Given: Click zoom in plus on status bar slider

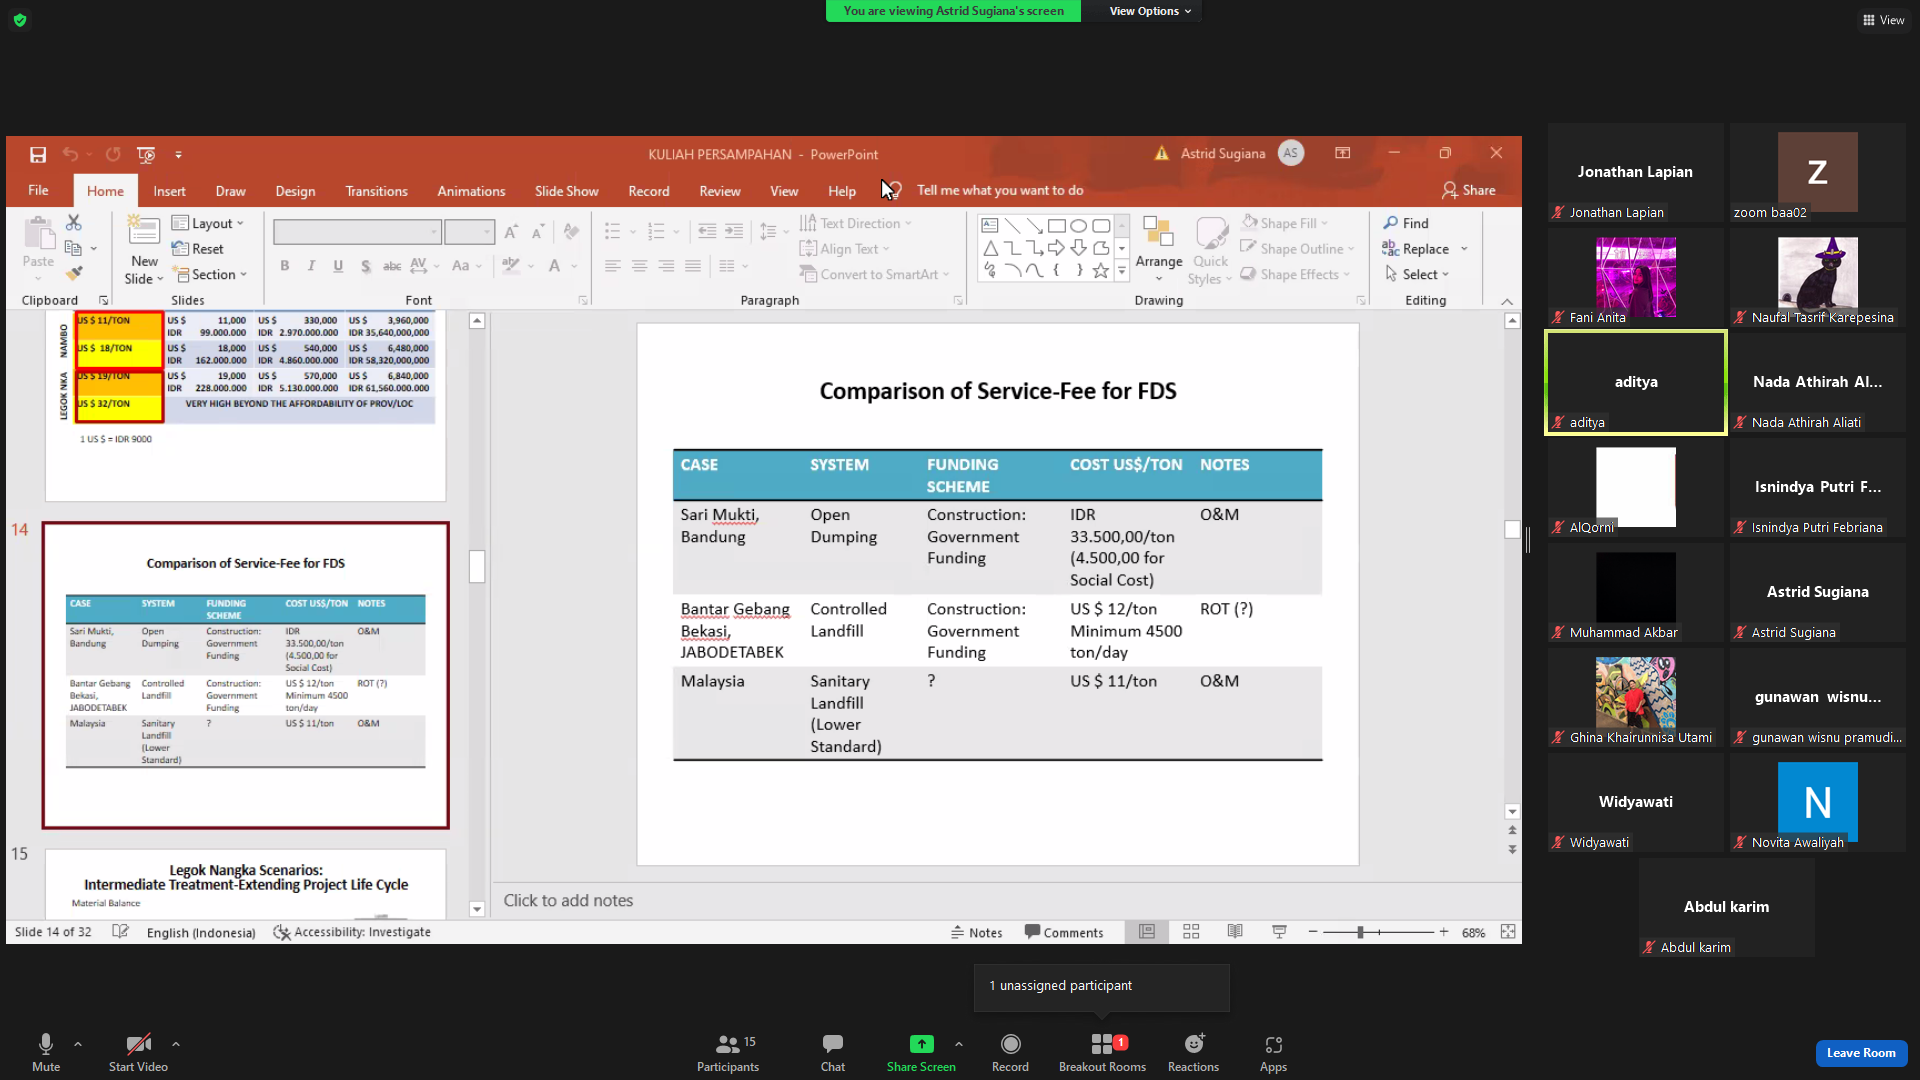Looking at the screenshot, I should coord(1444,932).
